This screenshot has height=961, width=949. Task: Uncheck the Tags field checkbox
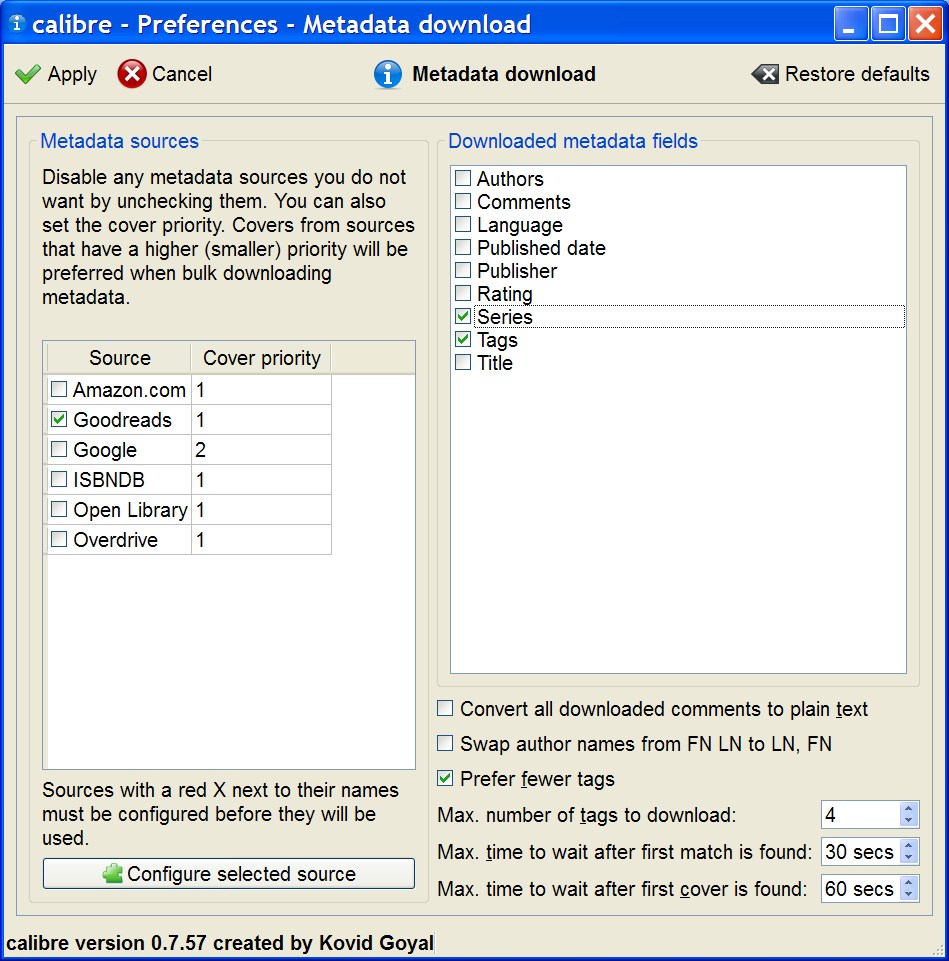463,340
